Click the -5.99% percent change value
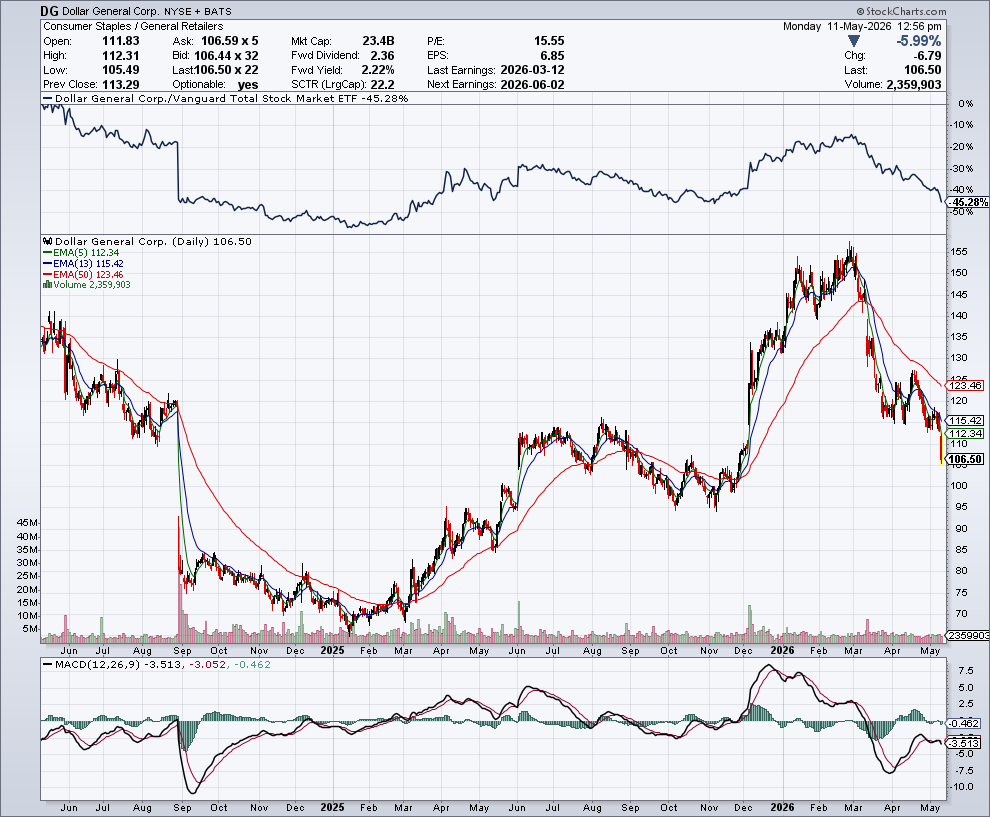 tap(919, 41)
